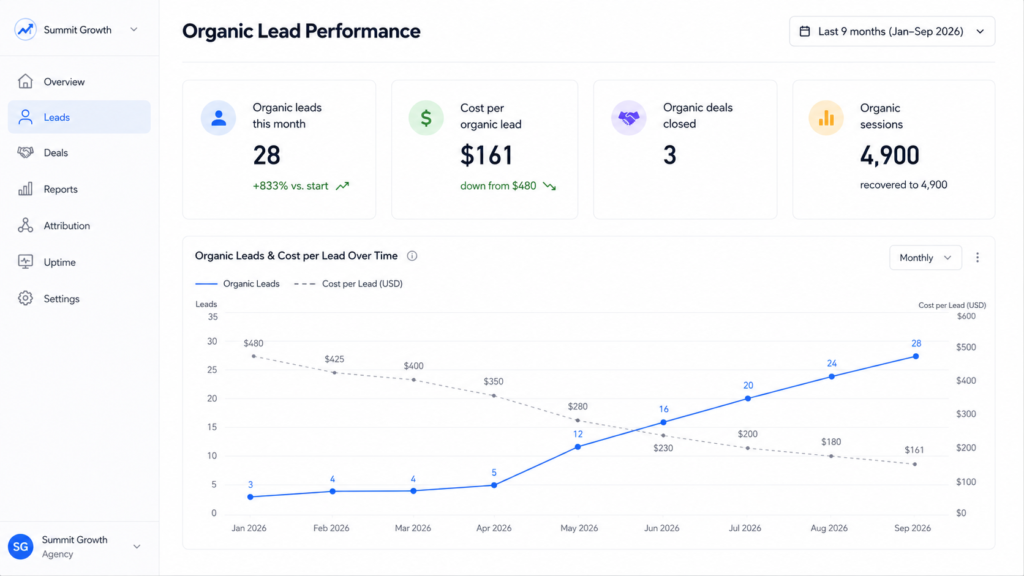Click the info icon beside chart title
This screenshot has width=1024, height=576.
(412, 256)
